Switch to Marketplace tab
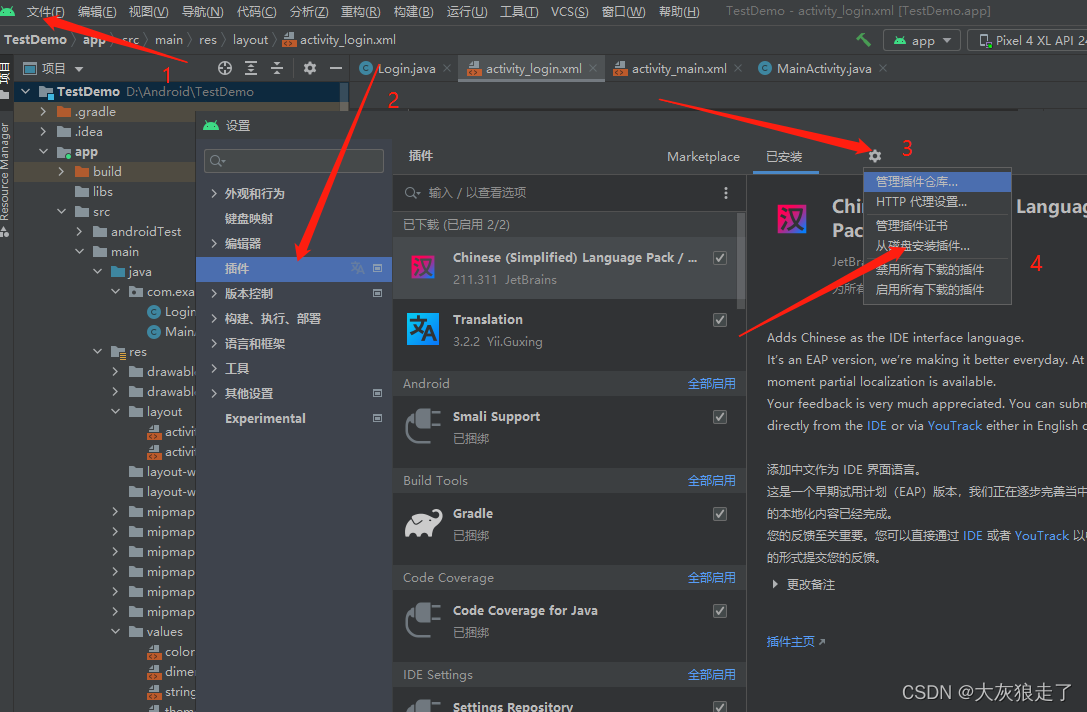 click(x=703, y=157)
